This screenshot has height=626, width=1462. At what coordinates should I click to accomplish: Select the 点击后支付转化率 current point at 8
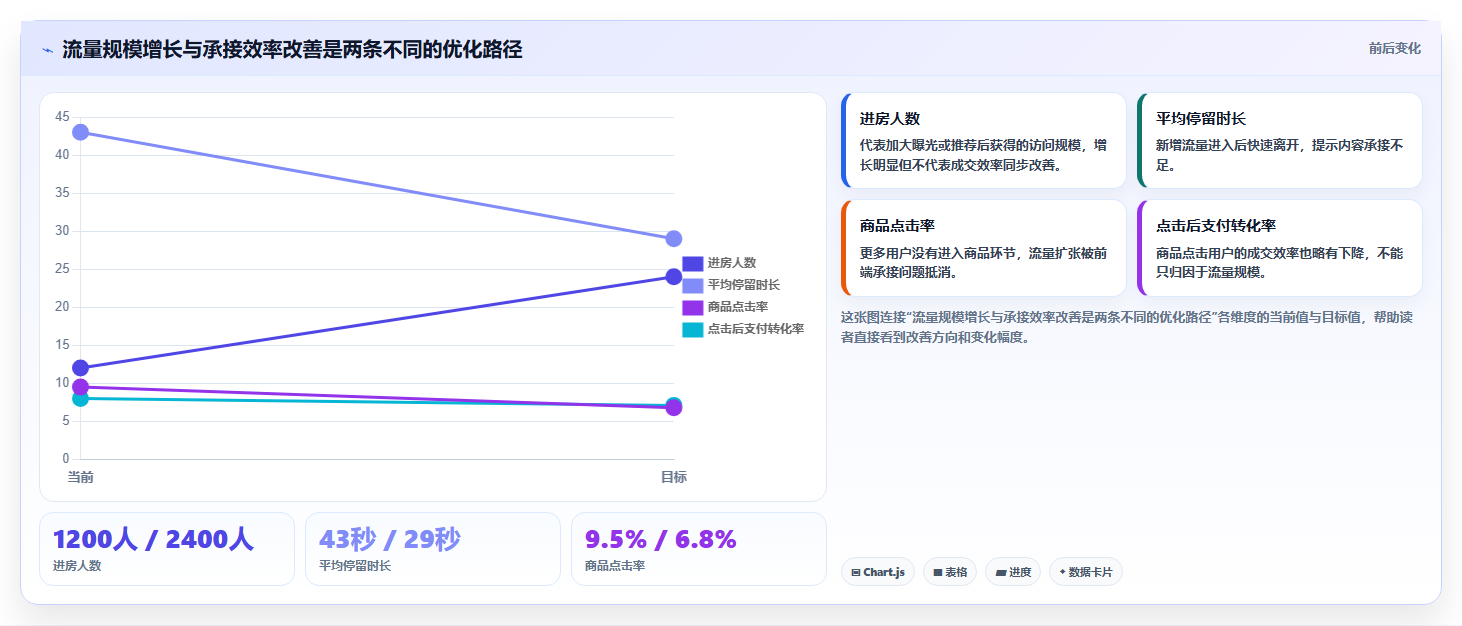81,399
